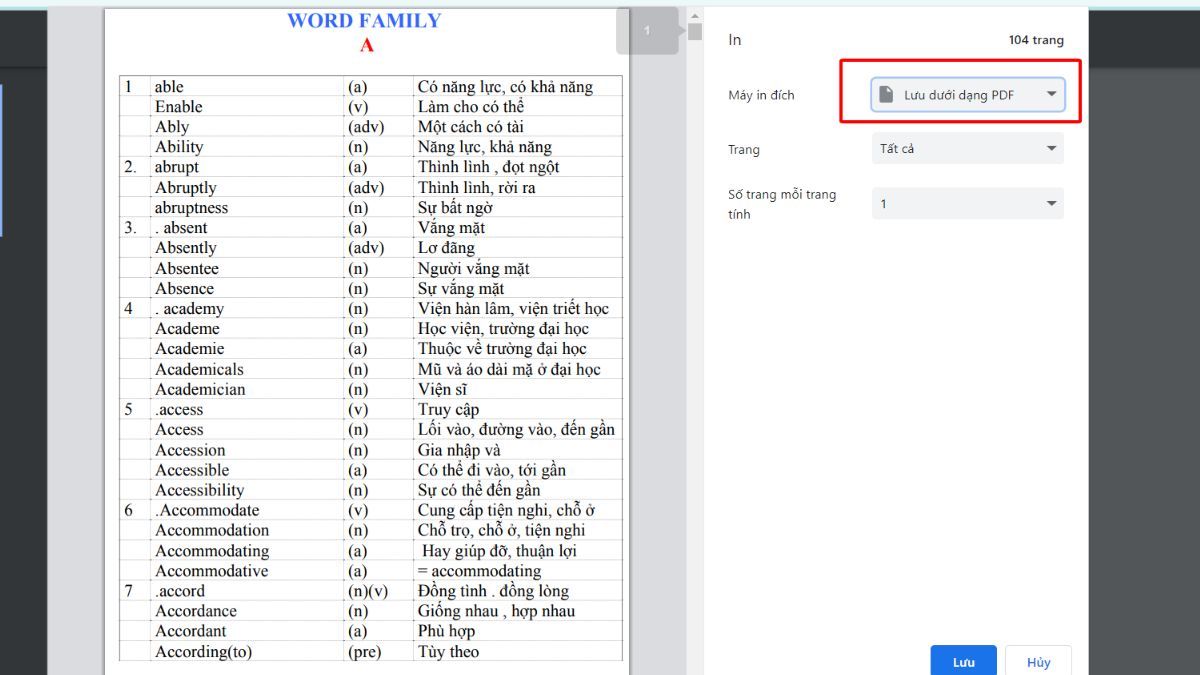Click the 'Máy in đích' label

[761, 95]
